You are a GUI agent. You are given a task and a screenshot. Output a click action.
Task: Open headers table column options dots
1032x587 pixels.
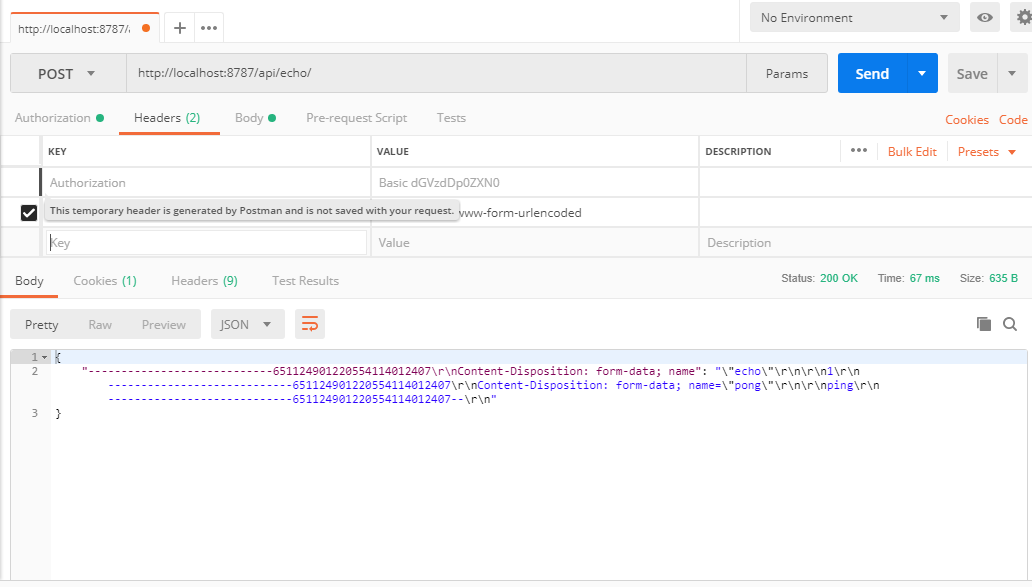click(858, 151)
